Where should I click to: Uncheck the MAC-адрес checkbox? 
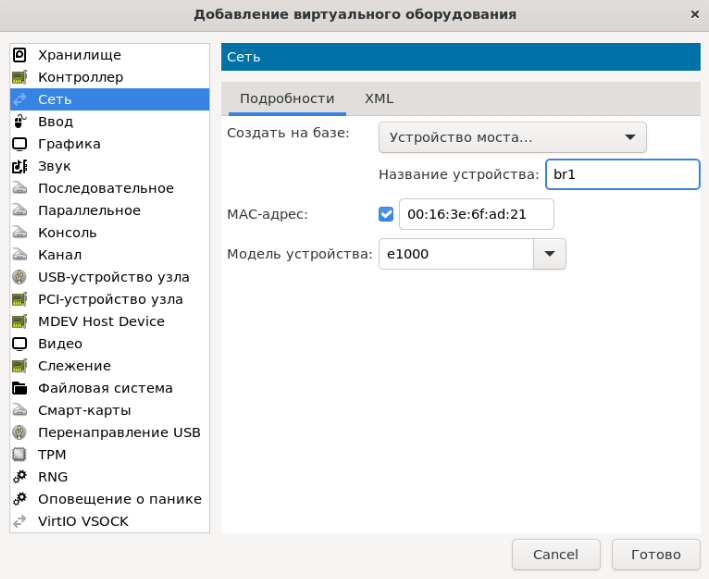(x=386, y=214)
